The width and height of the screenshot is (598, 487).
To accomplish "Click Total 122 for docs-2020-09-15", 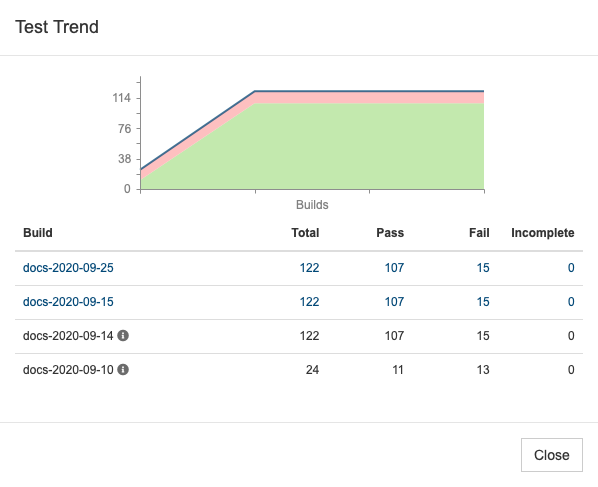I will coord(309,302).
